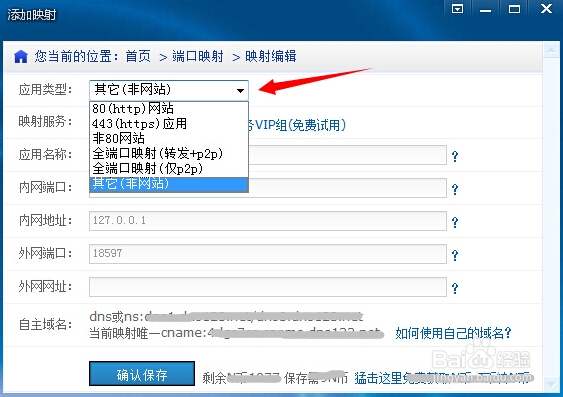Open the title bar dropdown menu icon

(457, 9)
